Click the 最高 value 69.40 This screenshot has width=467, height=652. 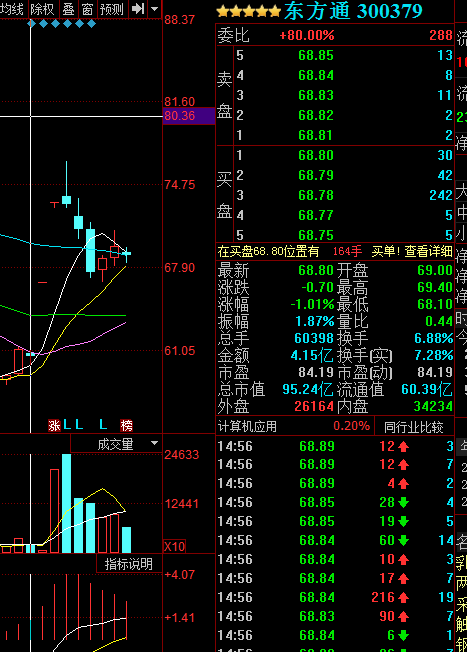click(x=435, y=287)
